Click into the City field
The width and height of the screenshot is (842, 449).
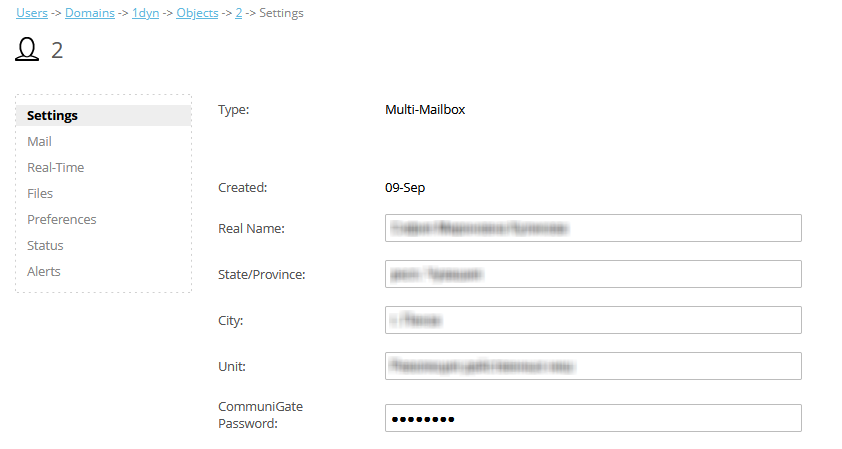593,320
